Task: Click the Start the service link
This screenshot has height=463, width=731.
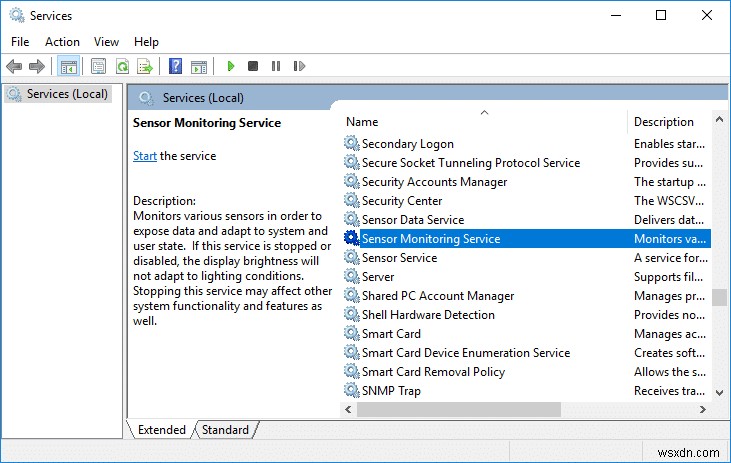Action: 145,156
